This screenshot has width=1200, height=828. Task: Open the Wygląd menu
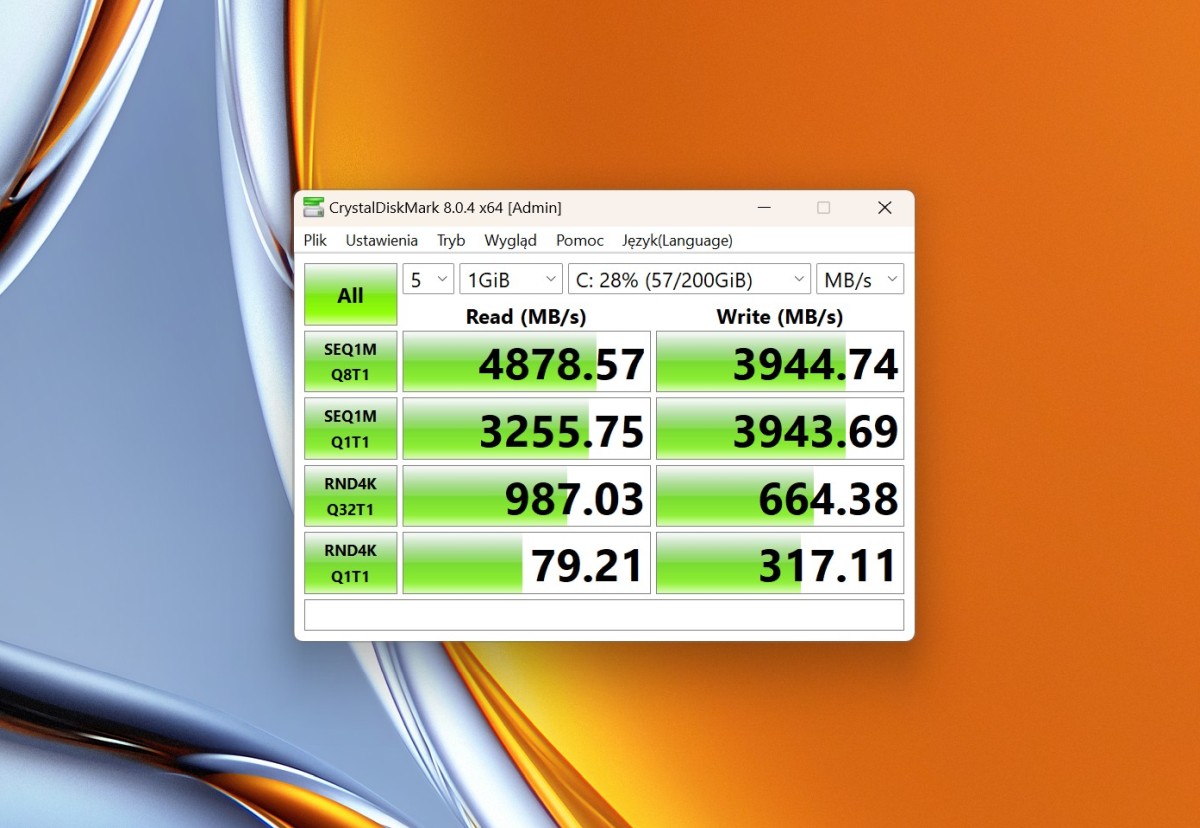pyautogui.click(x=510, y=240)
